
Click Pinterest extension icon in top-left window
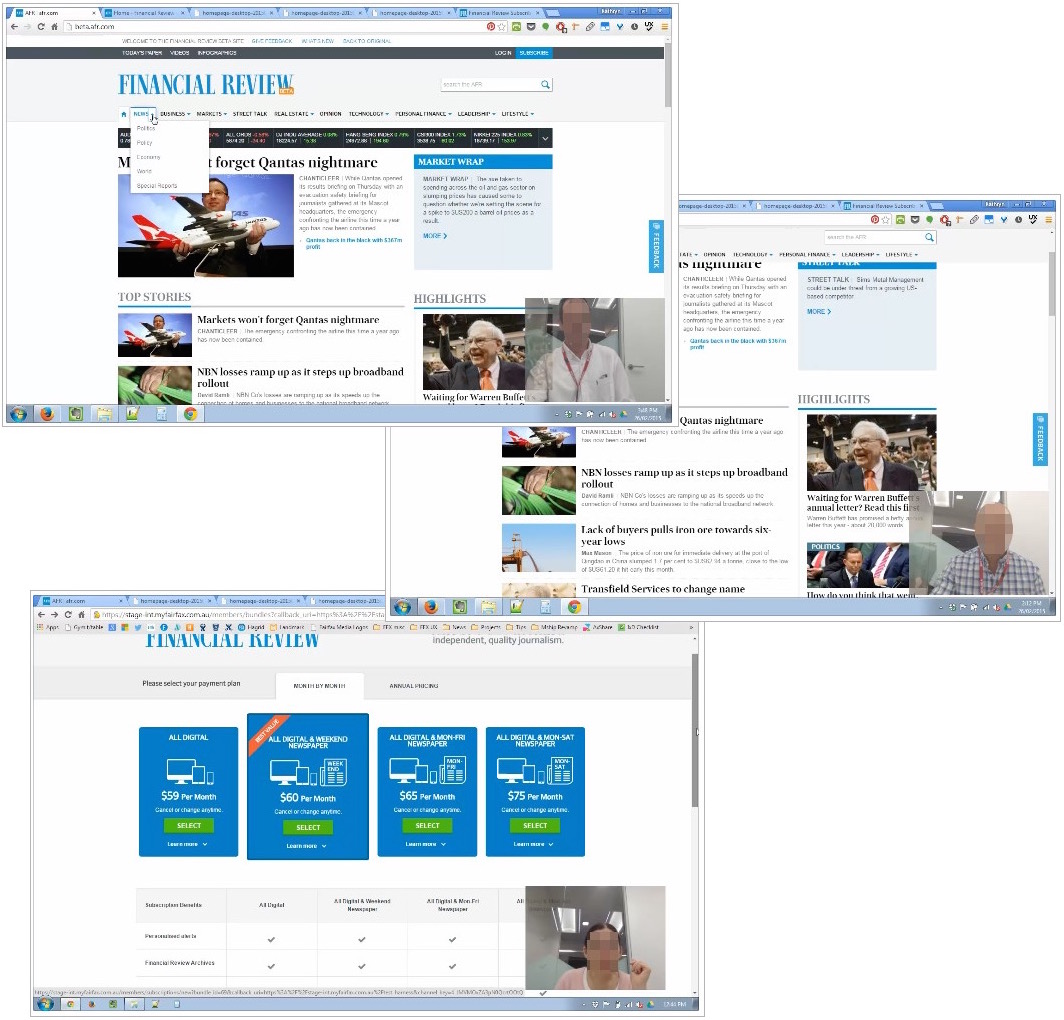point(491,26)
